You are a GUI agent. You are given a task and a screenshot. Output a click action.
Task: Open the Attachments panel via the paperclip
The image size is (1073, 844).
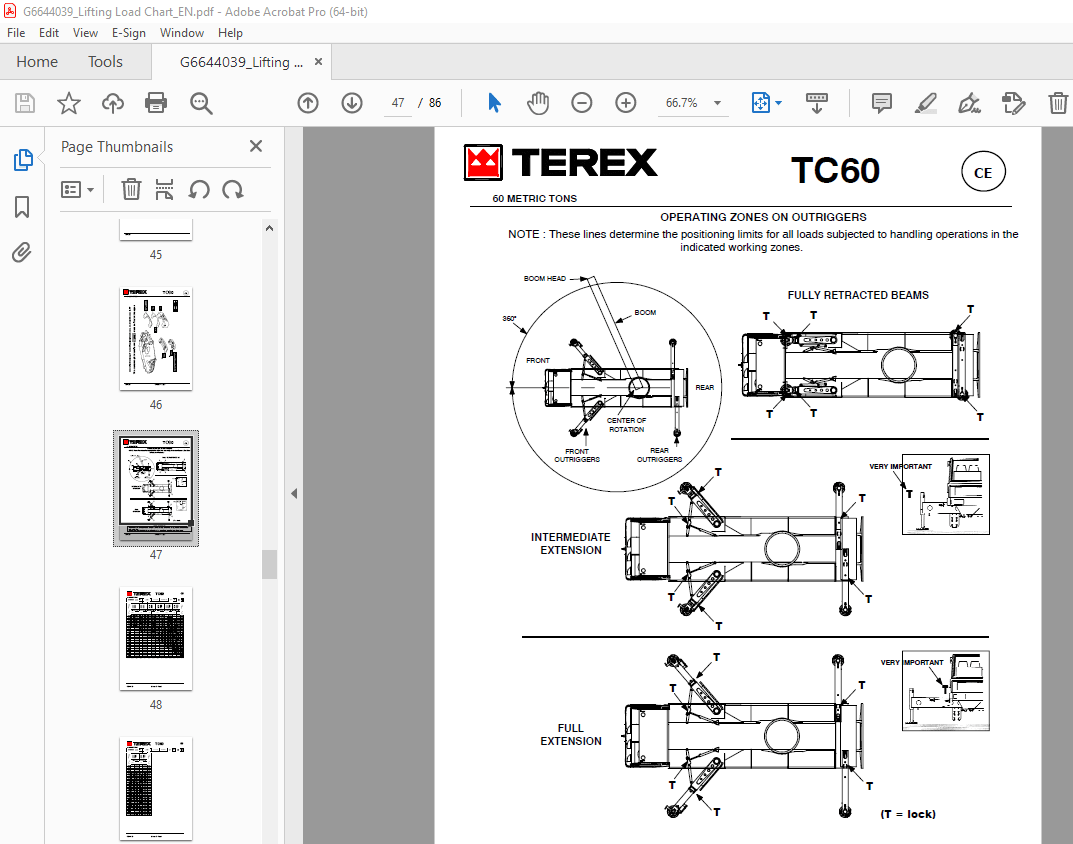tap(22, 252)
